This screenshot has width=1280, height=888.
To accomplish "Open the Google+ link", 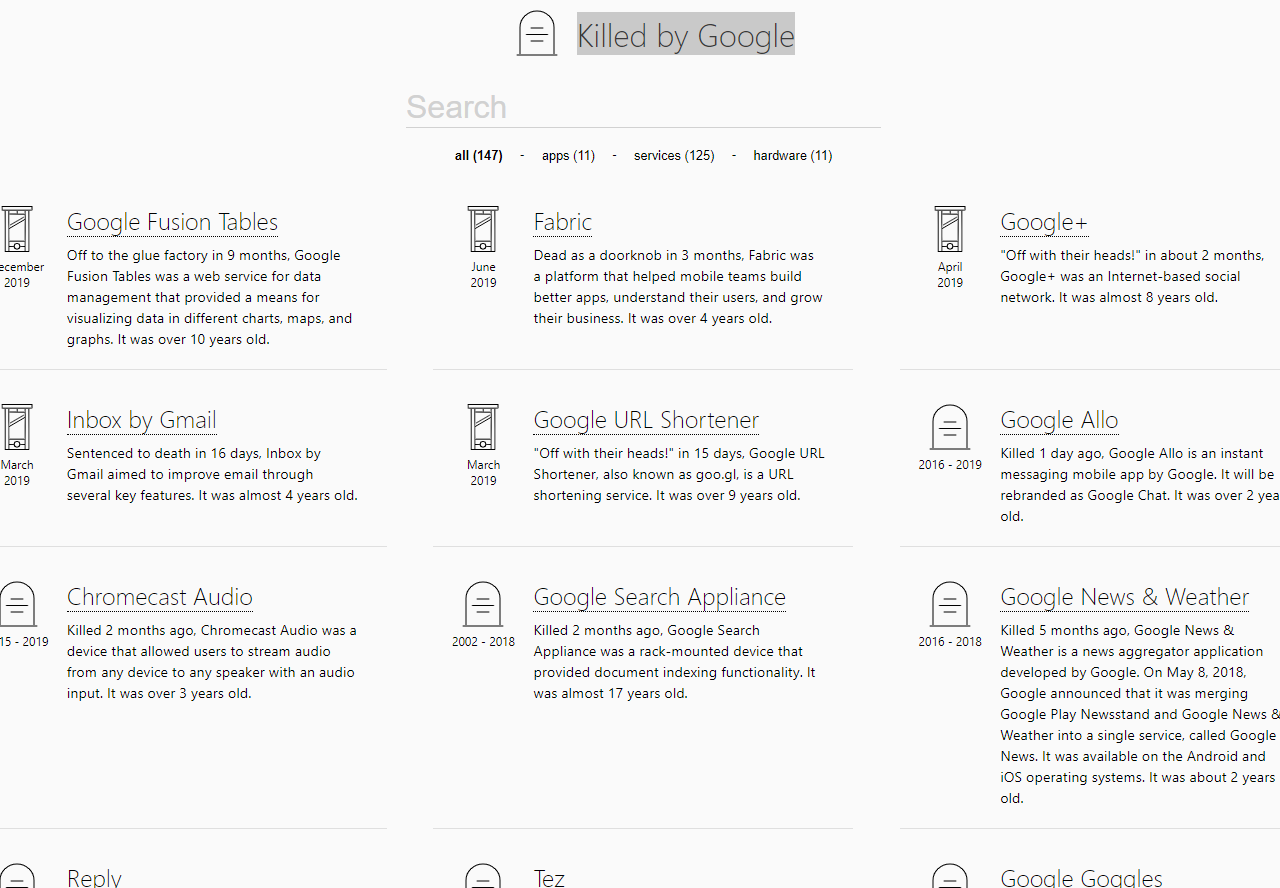I will pos(1044,222).
